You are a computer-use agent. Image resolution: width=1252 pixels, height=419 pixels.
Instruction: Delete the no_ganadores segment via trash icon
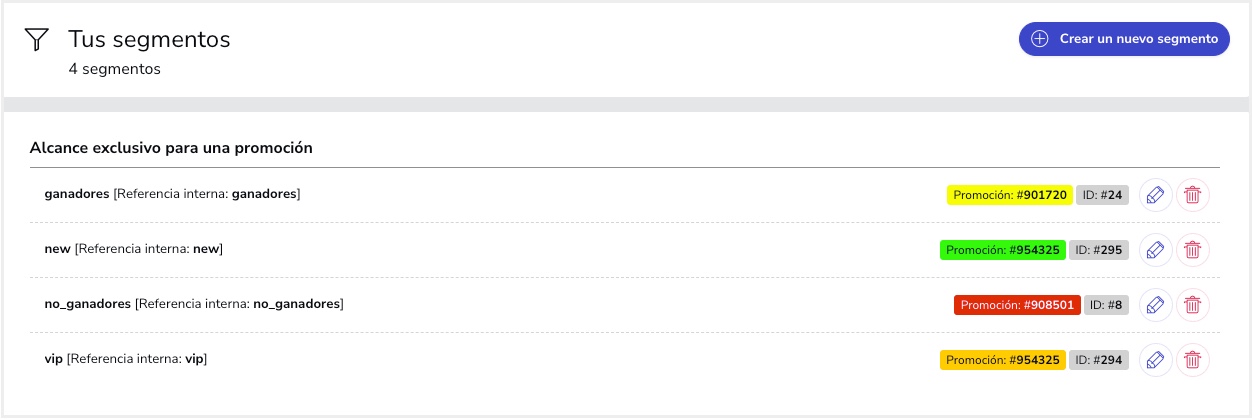tap(1192, 305)
